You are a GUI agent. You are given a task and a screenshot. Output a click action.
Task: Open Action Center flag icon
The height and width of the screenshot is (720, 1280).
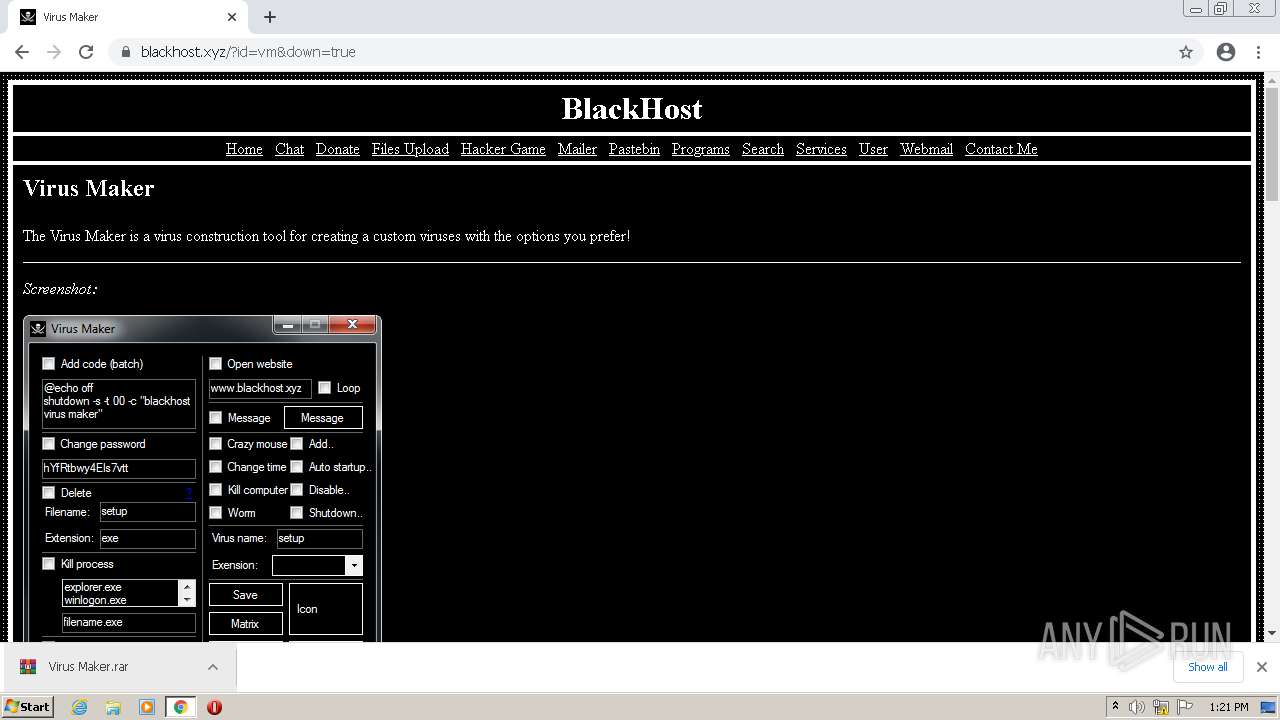coord(1184,707)
